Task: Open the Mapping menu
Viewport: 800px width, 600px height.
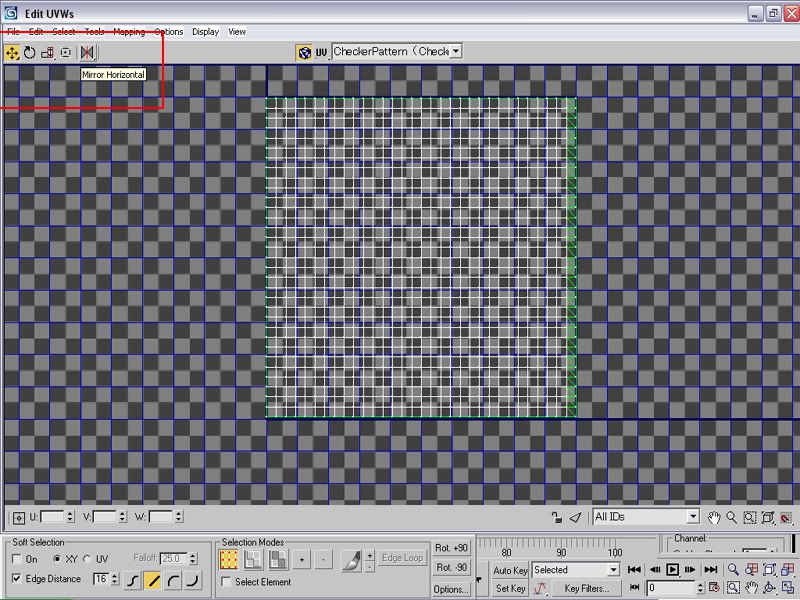Action: pos(129,32)
